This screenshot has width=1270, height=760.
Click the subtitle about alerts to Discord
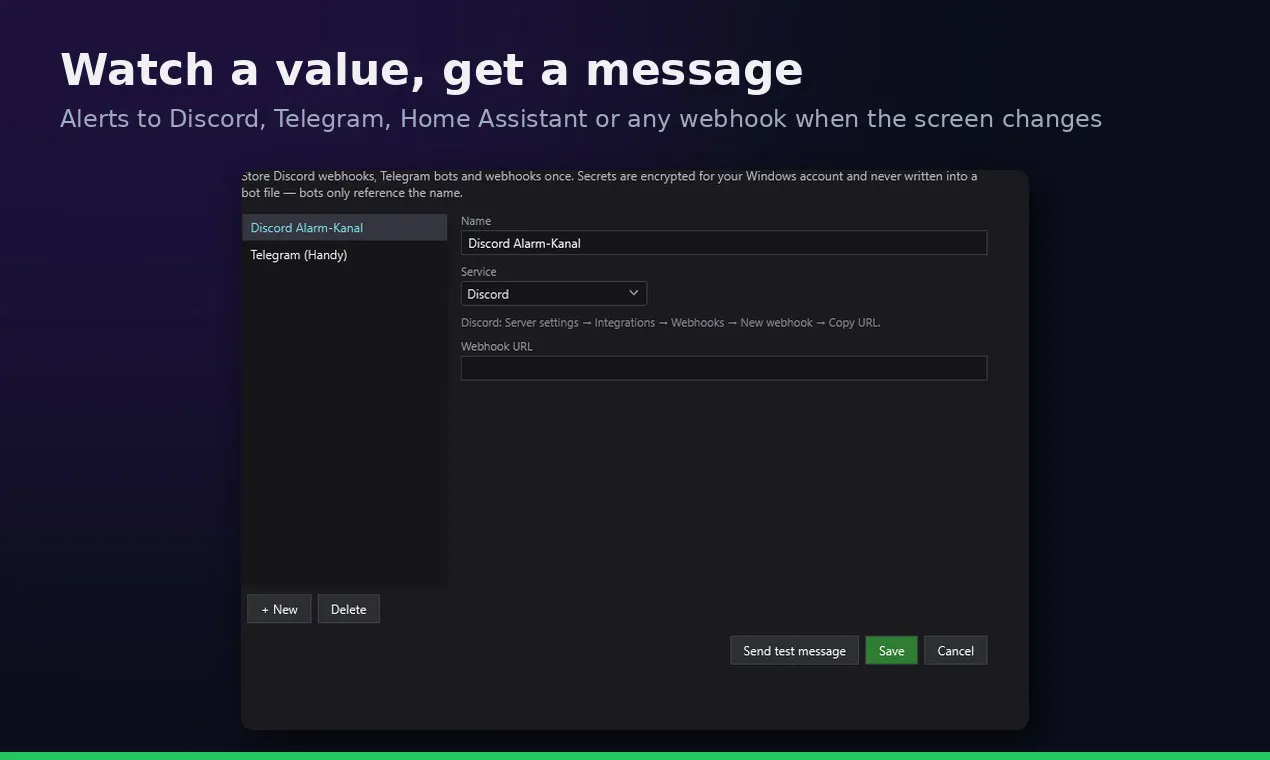pyautogui.click(x=581, y=119)
